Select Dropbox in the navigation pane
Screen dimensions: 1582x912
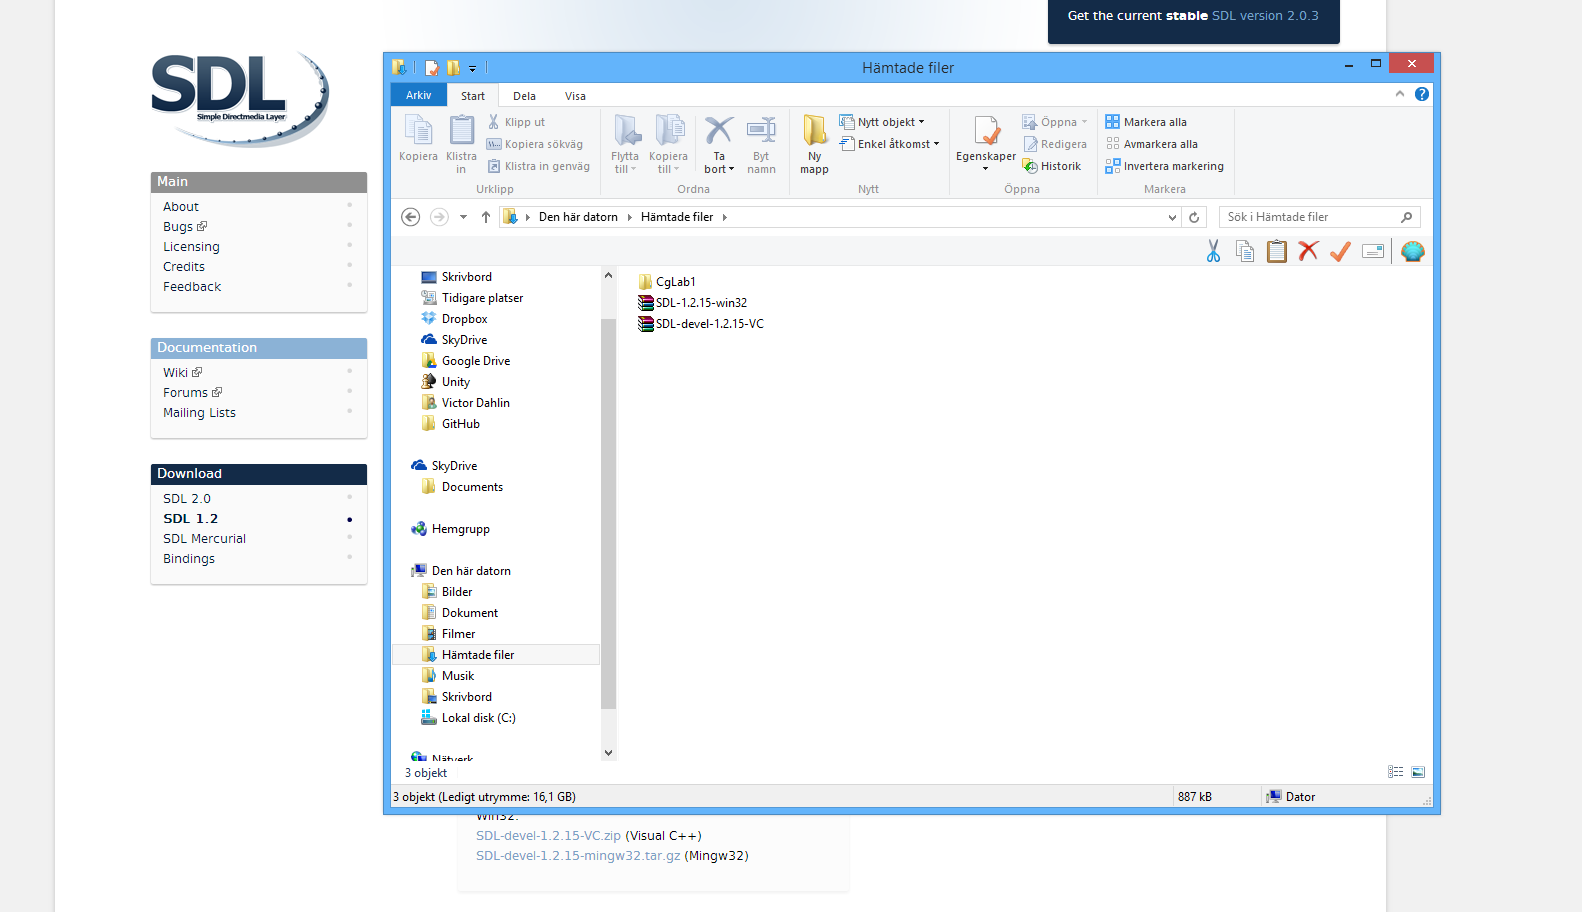464,319
